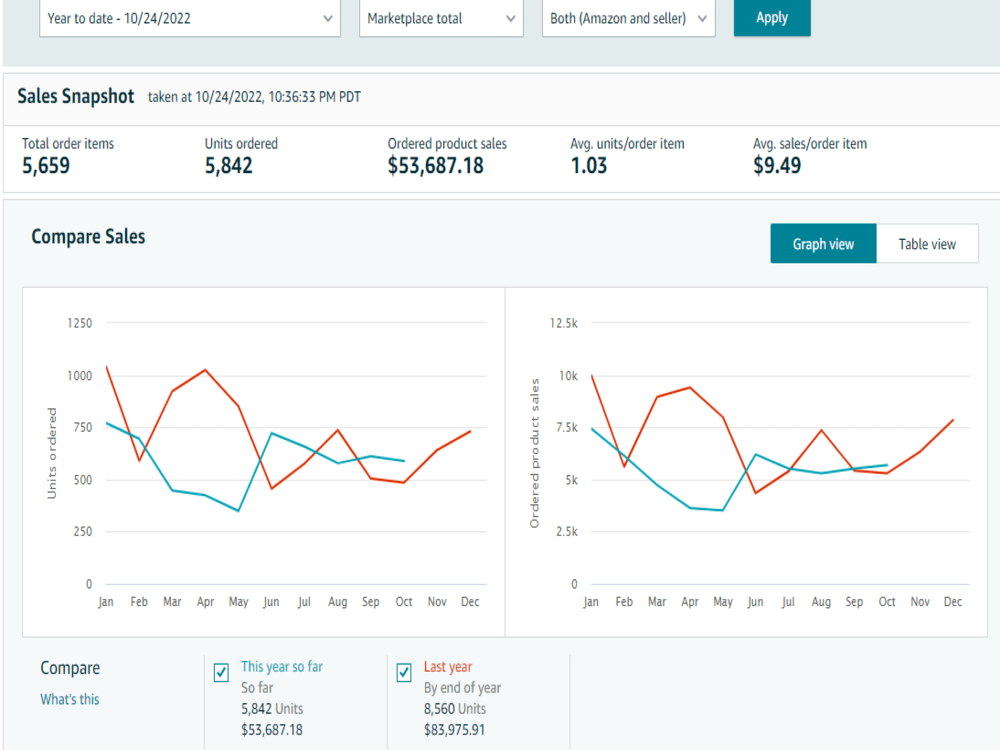This screenshot has height=750, width=1000.
Task: Open the Both (Amazon and seller) dropdown
Action: [628, 18]
